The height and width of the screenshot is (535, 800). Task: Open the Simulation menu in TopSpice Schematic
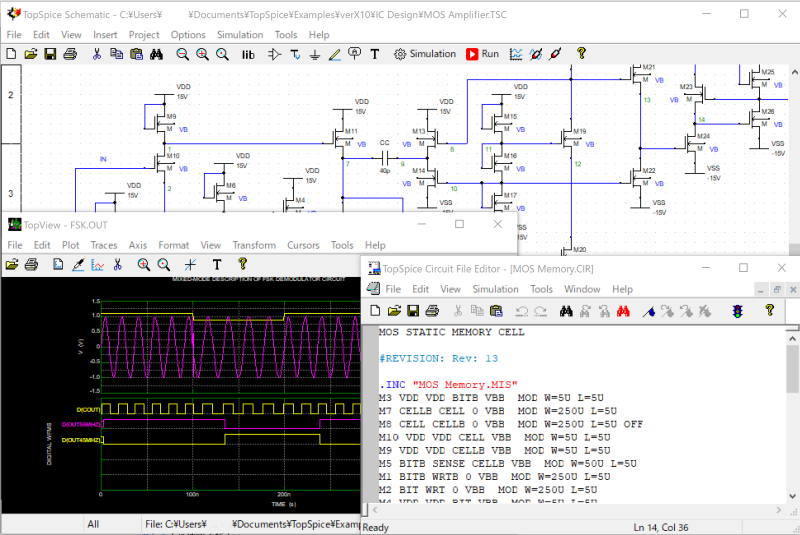point(240,35)
